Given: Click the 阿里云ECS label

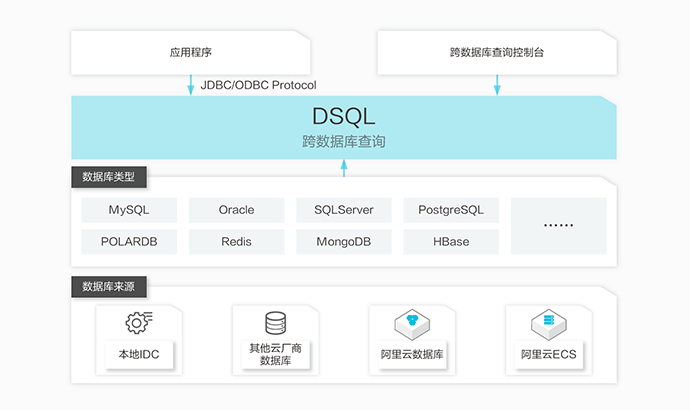Looking at the screenshot, I should pos(549,354).
